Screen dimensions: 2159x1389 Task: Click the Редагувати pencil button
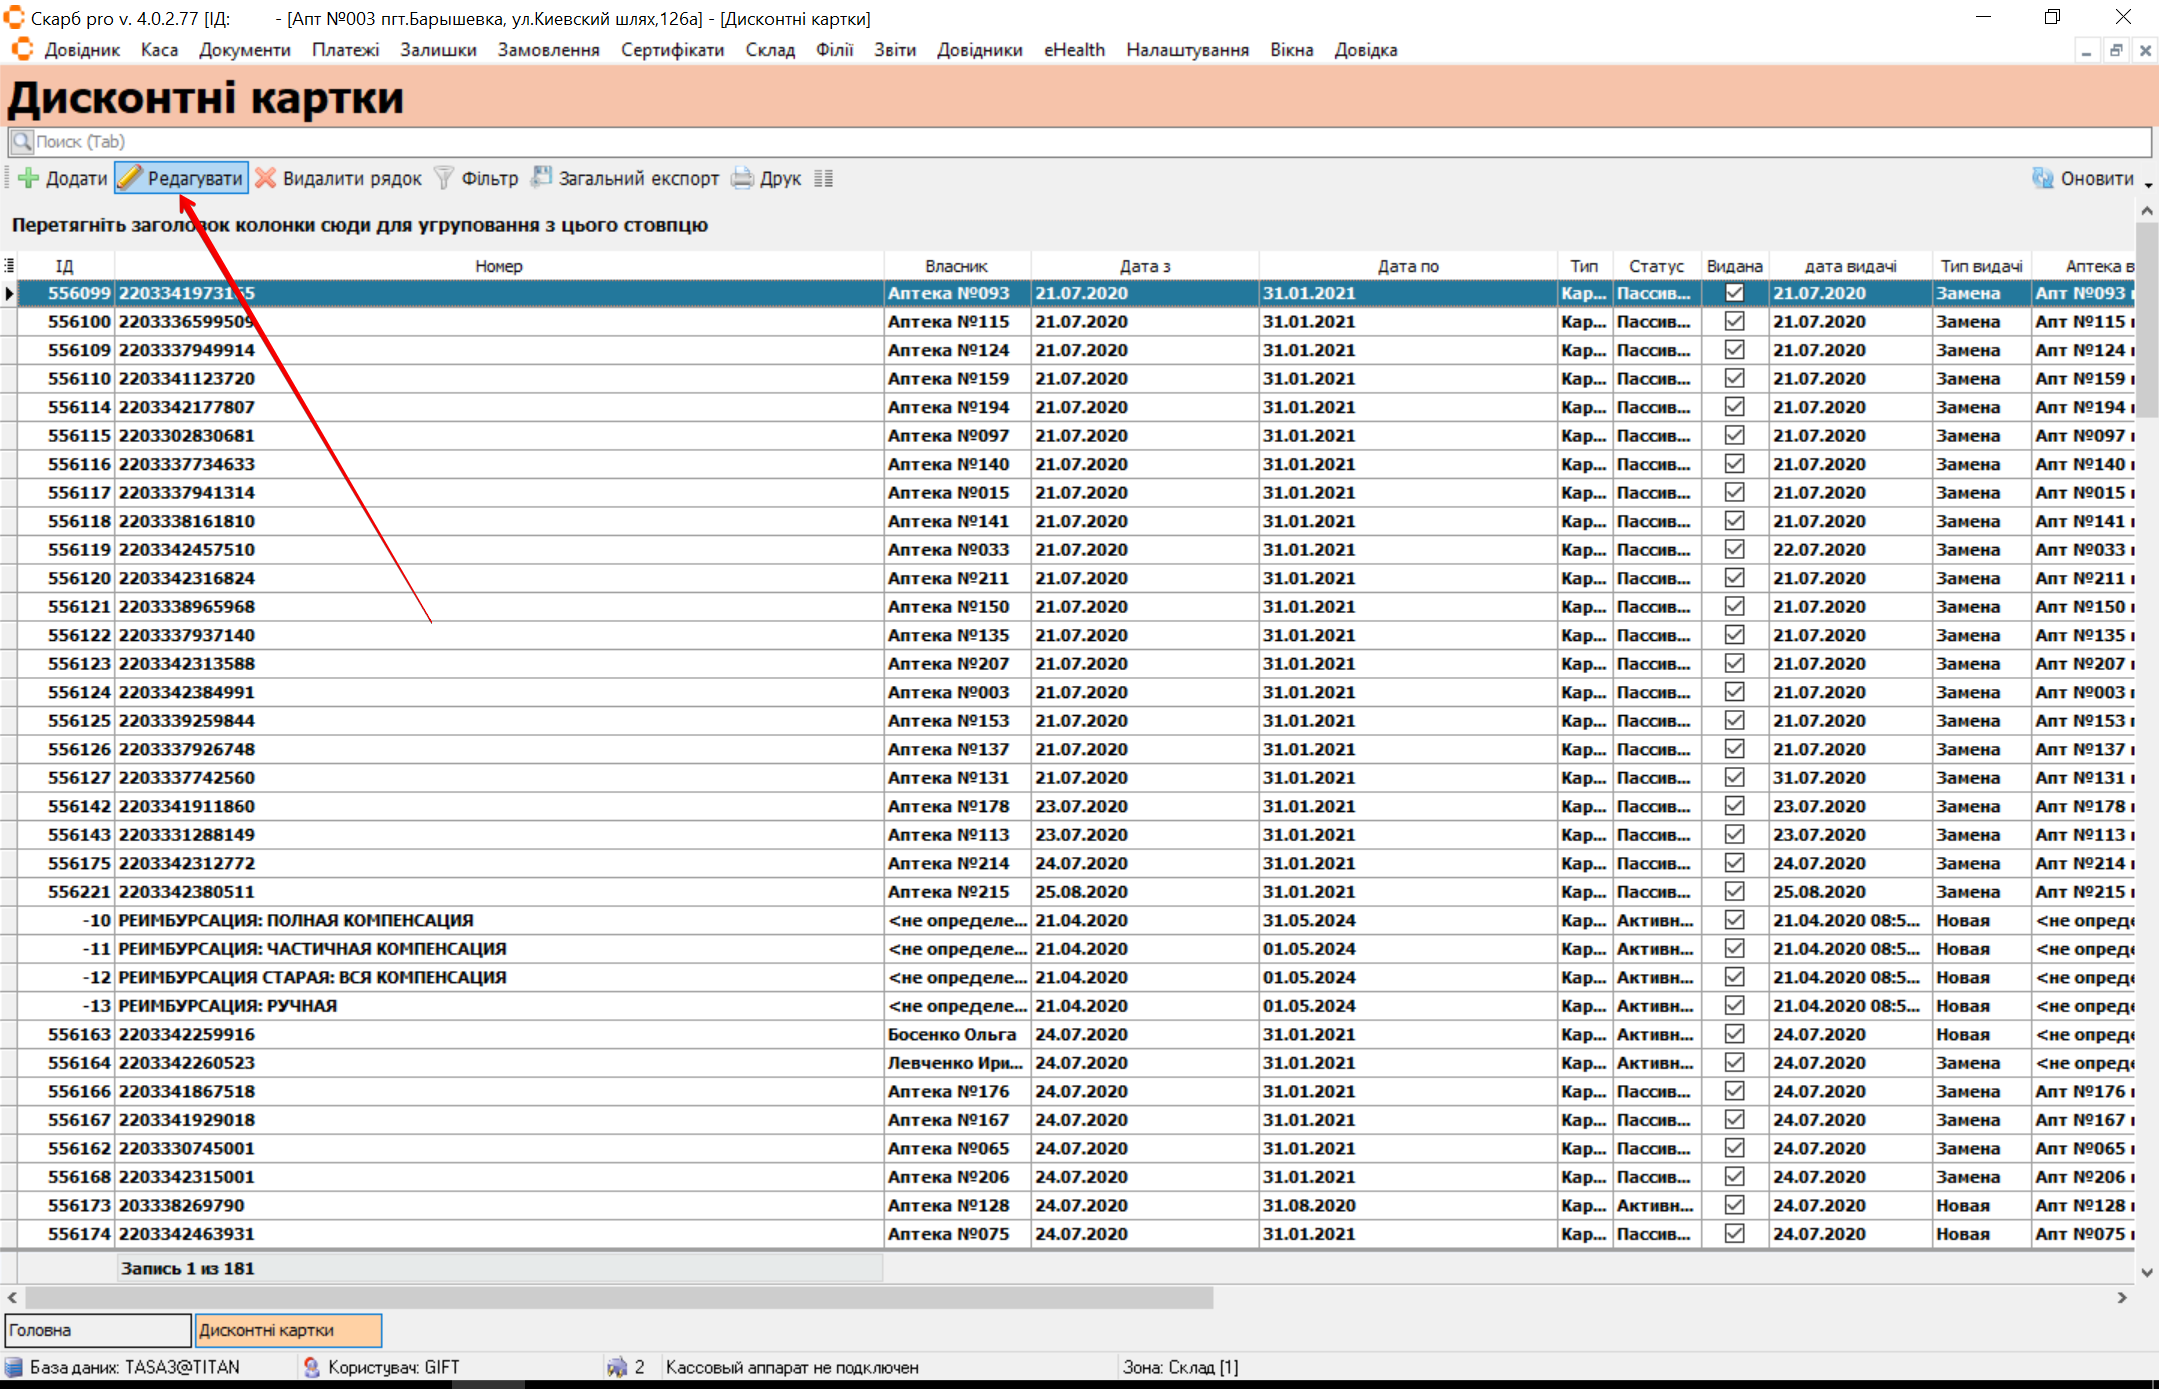tap(181, 179)
